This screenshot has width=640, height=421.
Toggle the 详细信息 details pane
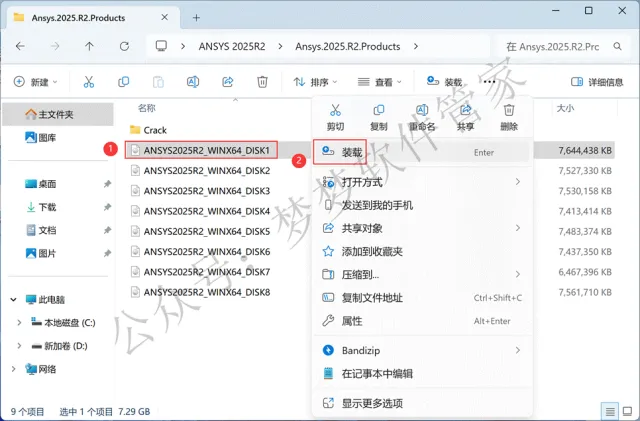click(597, 82)
